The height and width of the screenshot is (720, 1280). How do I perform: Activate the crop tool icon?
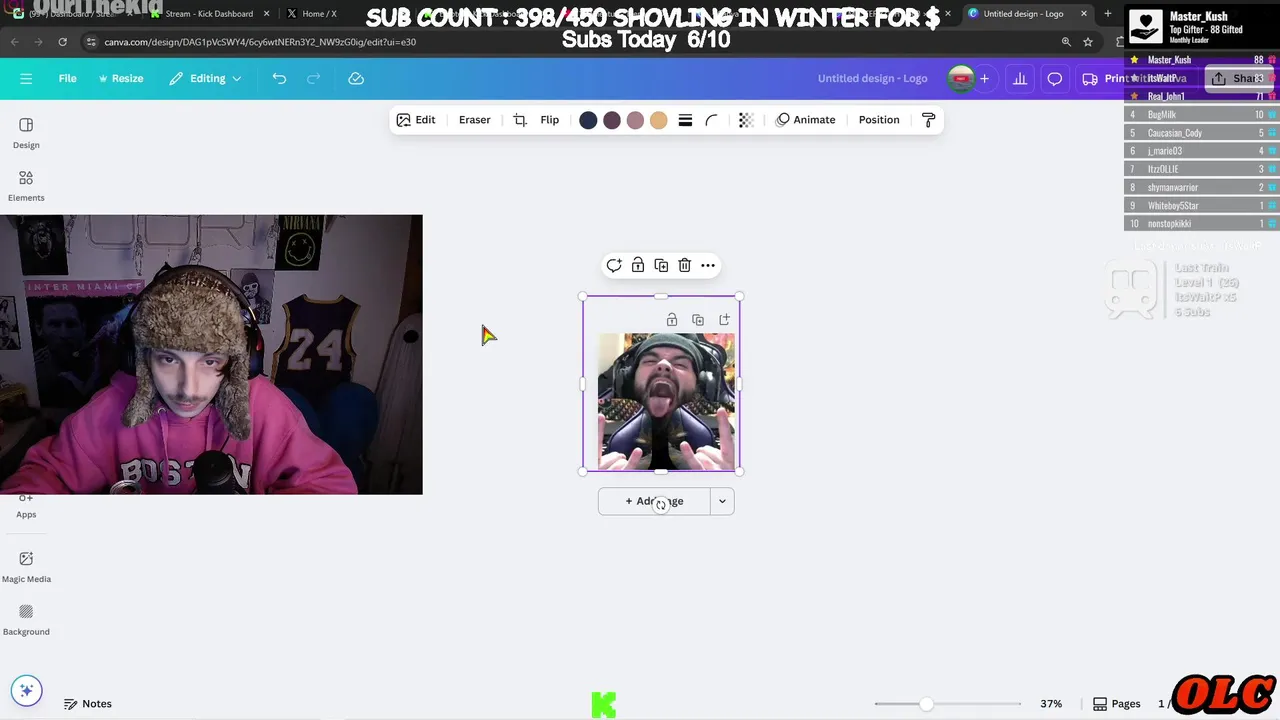coord(520,120)
